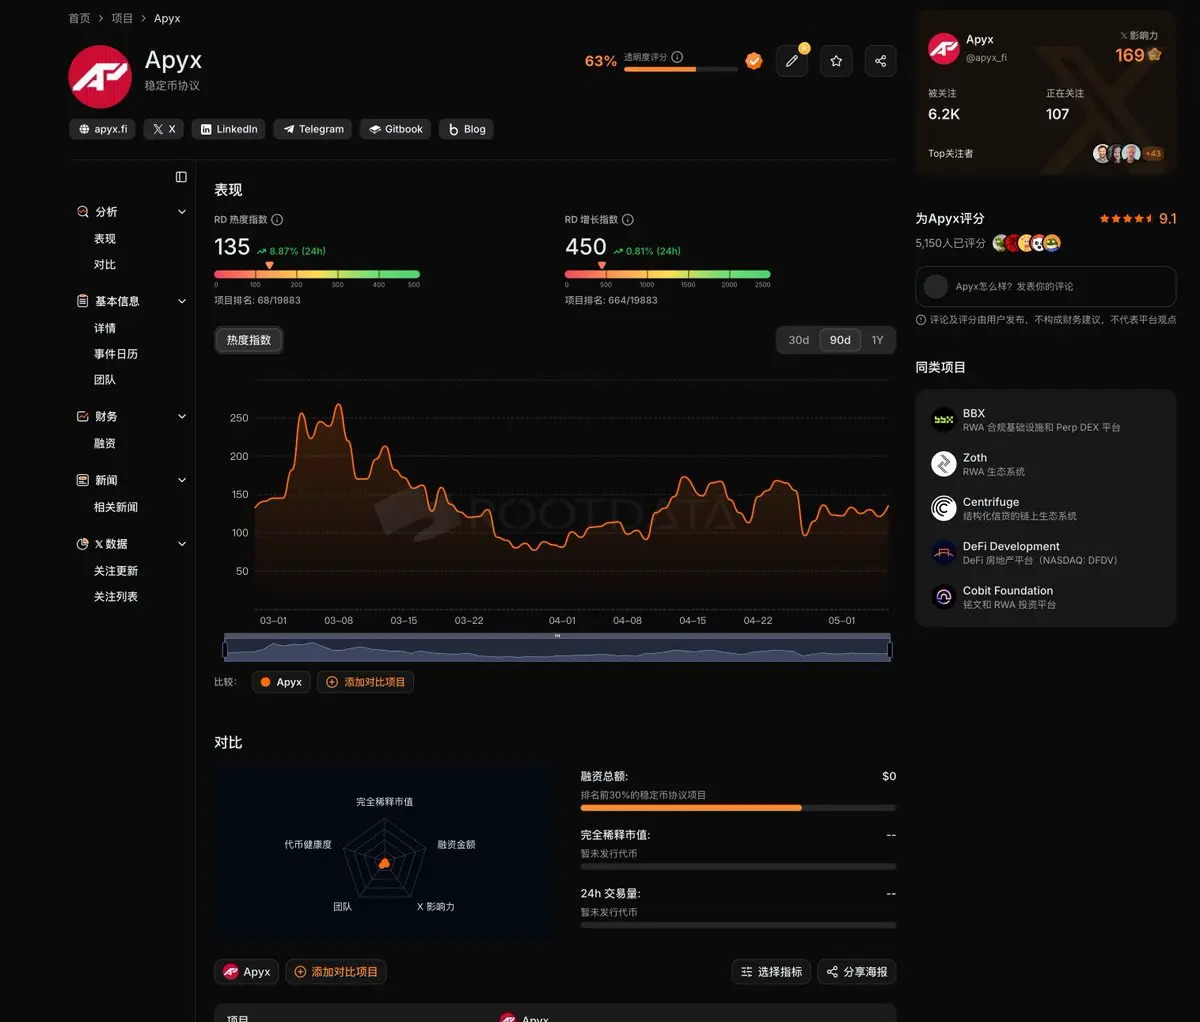This screenshot has height=1022, width=1200.
Task: Click the Top关注者 avatar group
Action: 1127,153
